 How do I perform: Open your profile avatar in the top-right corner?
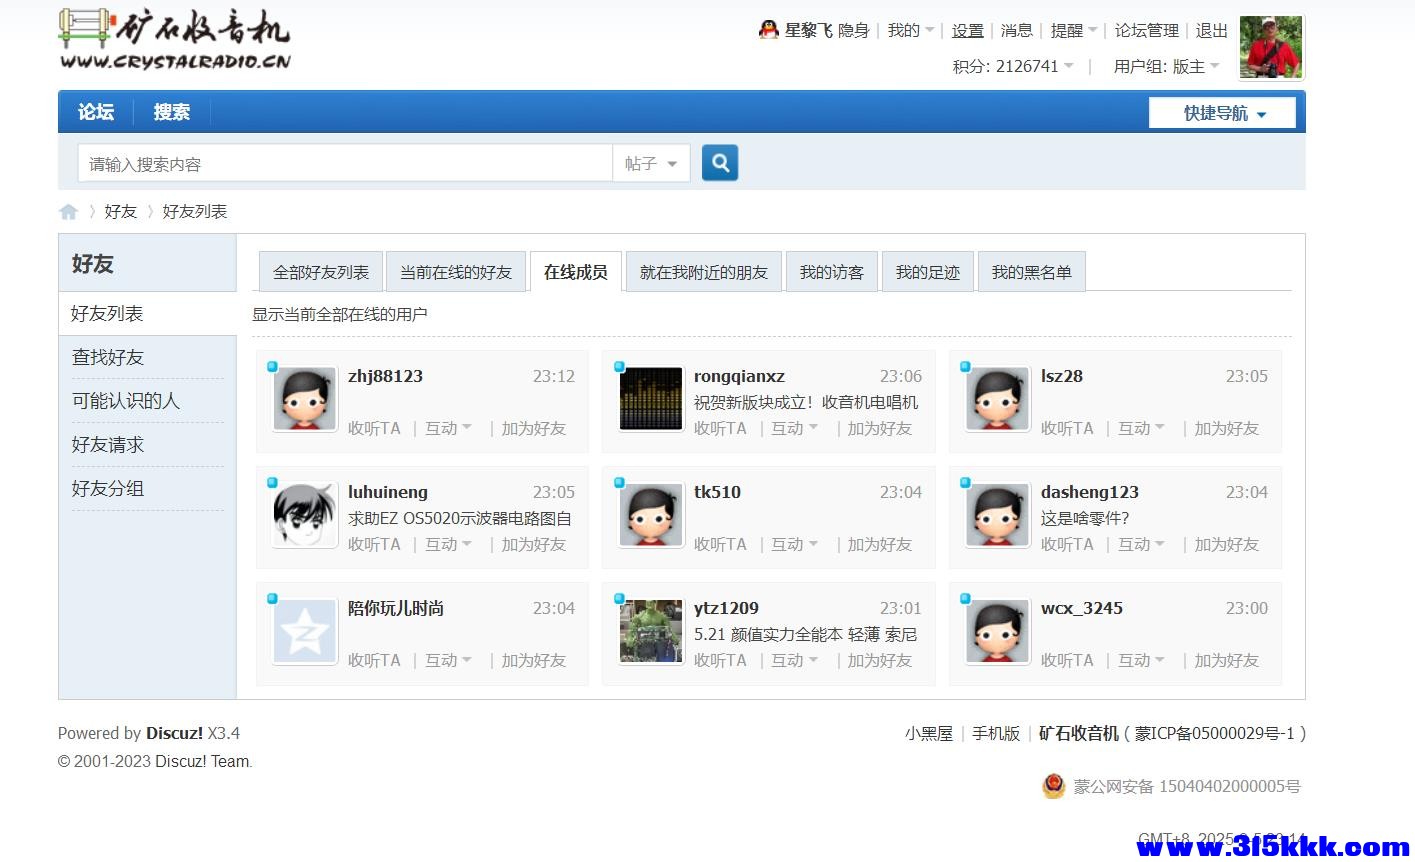click(x=1270, y=46)
